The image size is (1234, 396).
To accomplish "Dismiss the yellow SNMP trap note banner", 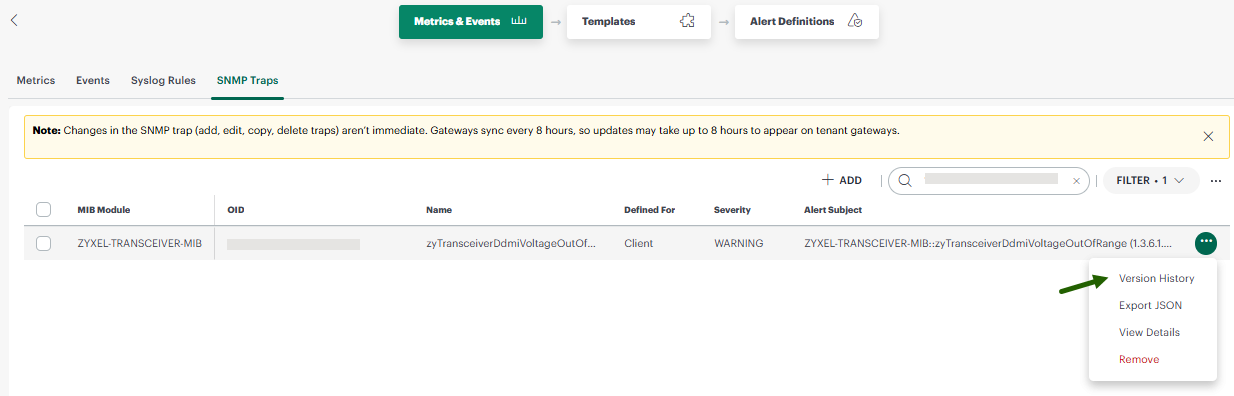I will click(1208, 136).
